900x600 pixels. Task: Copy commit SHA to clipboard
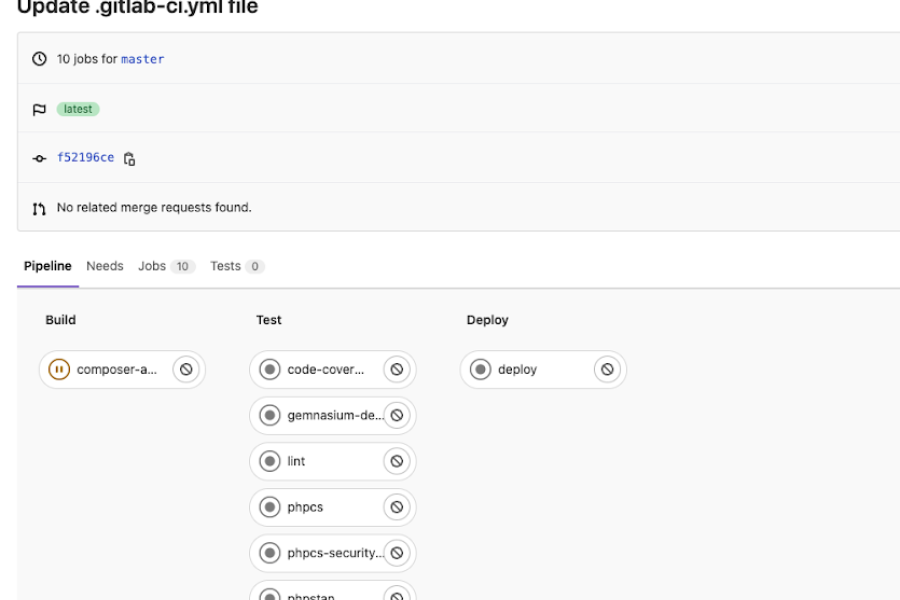click(130, 158)
